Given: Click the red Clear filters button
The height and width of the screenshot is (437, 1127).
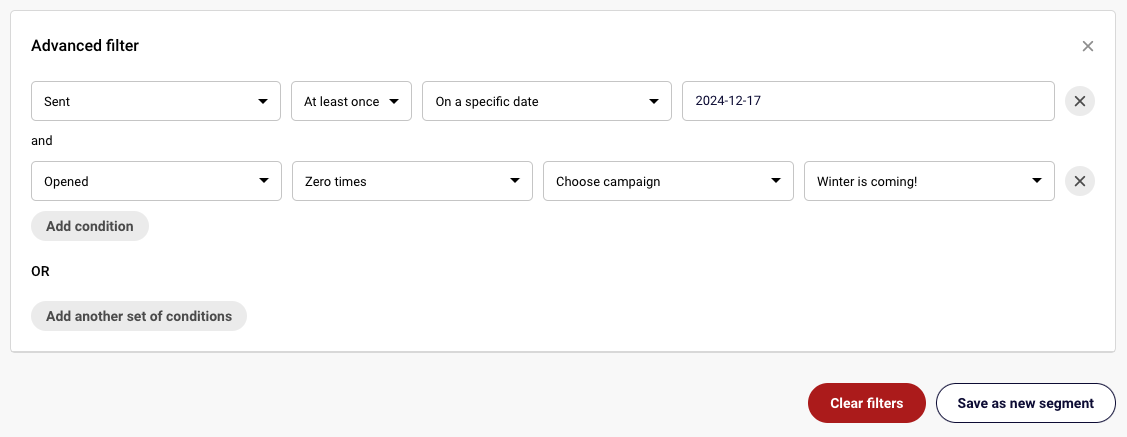Looking at the screenshot, I should pos(866,403).
